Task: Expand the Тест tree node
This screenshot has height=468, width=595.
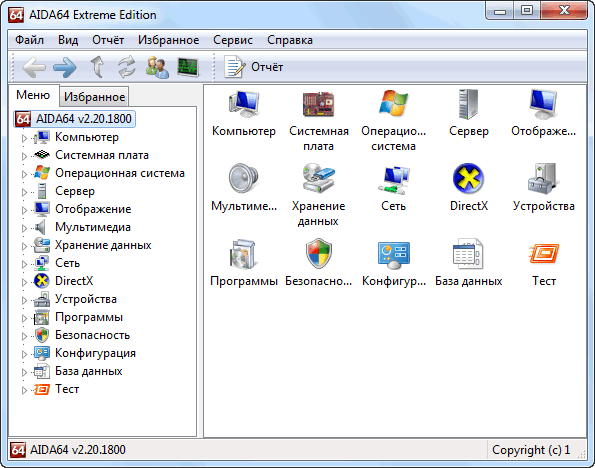Action: pos(24,390)
